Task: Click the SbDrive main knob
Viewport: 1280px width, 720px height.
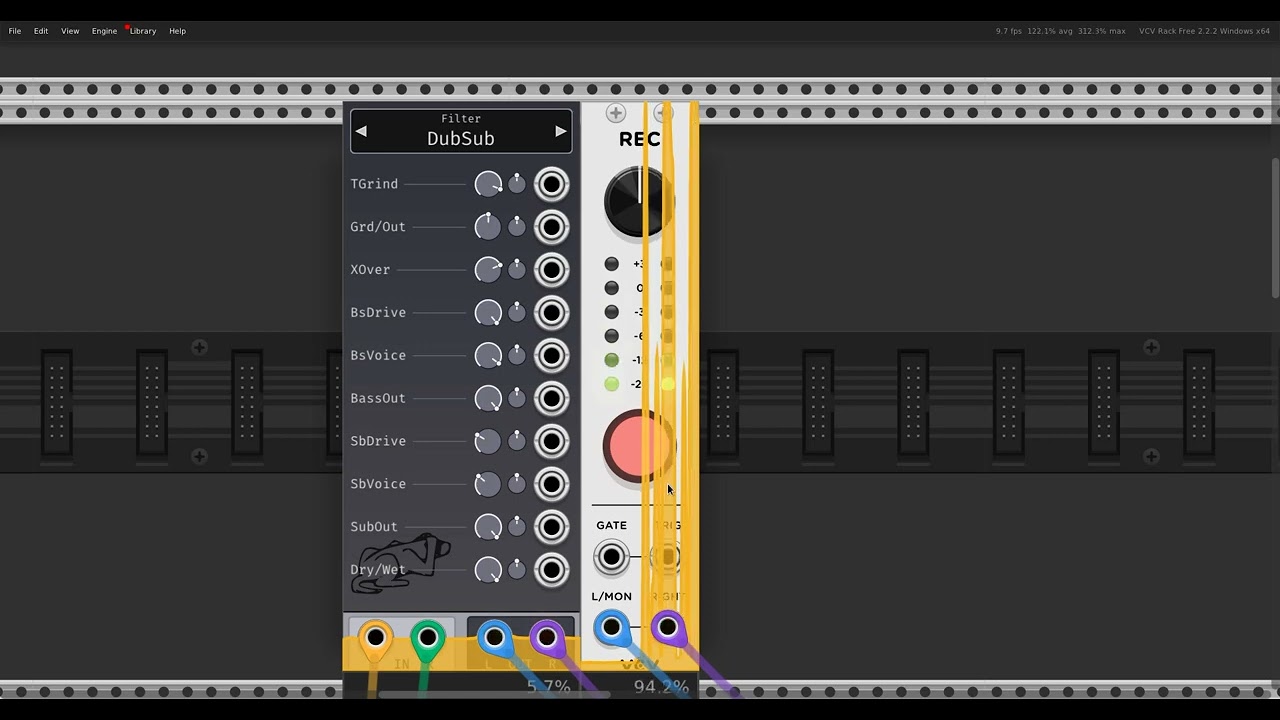Action: tap(488, 441)
